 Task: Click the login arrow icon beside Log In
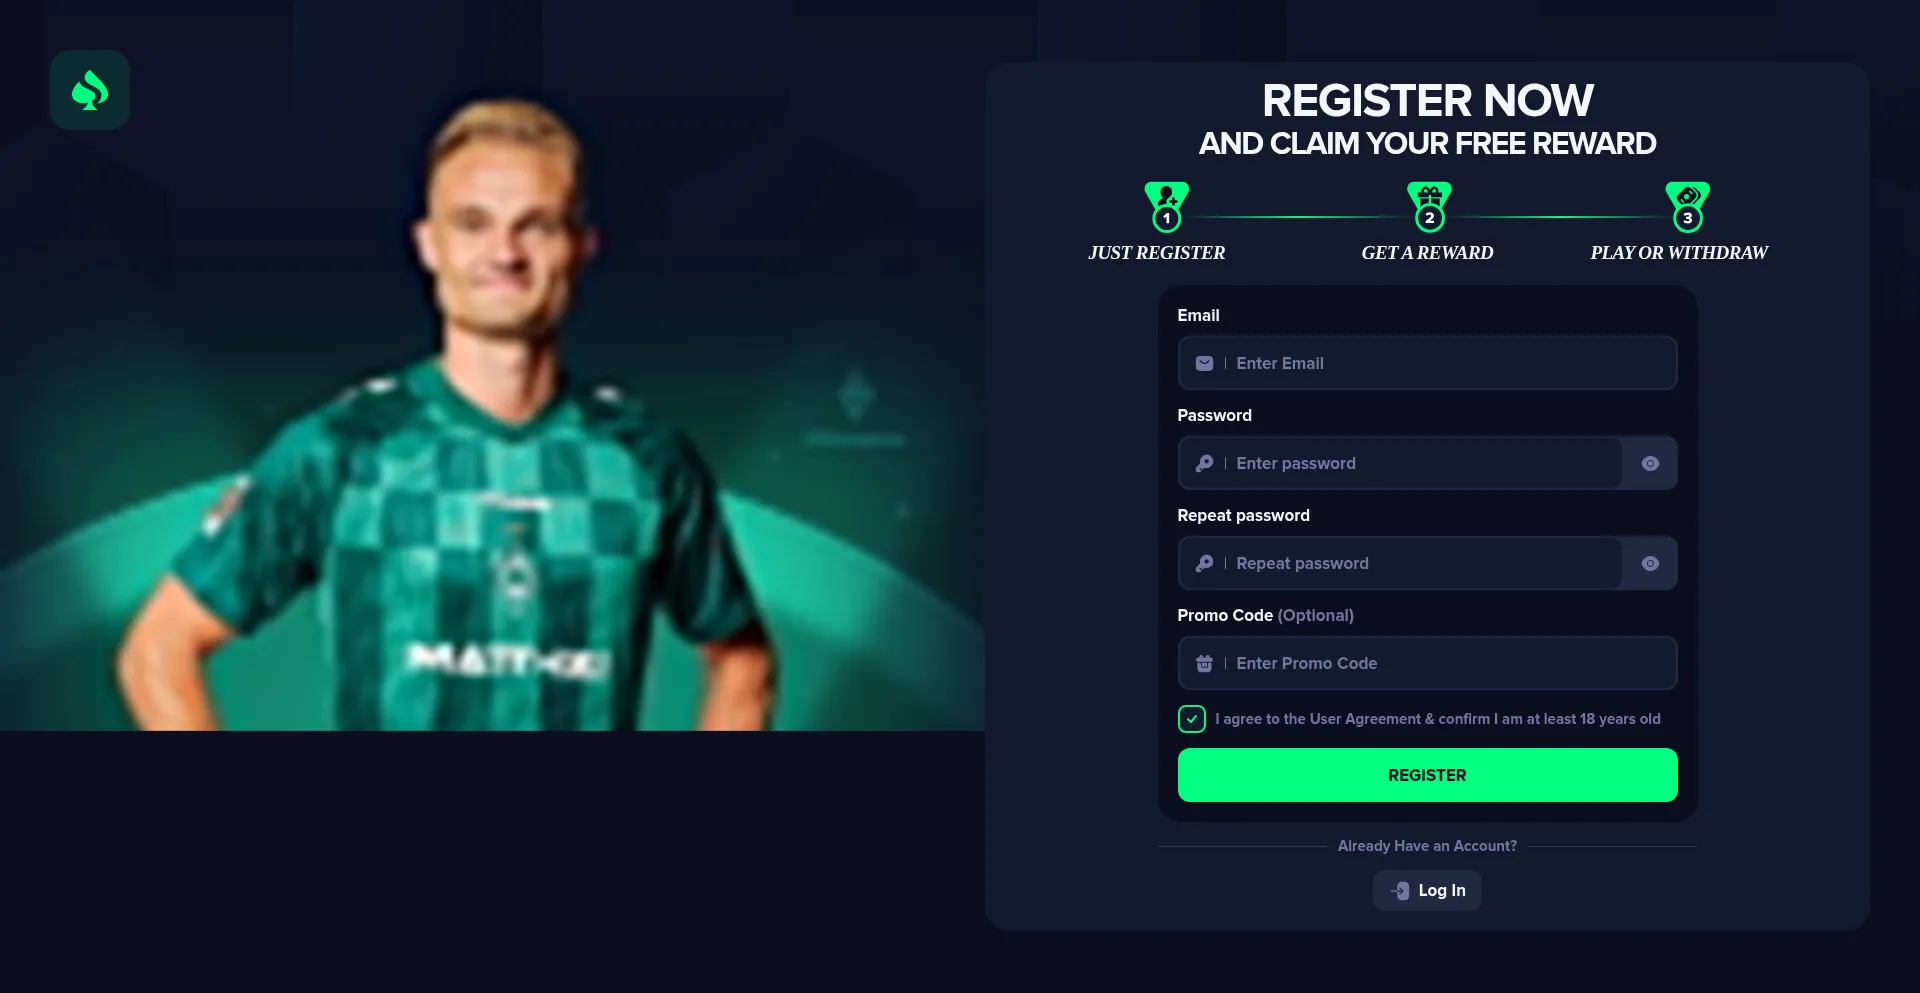pos(1400,890)
